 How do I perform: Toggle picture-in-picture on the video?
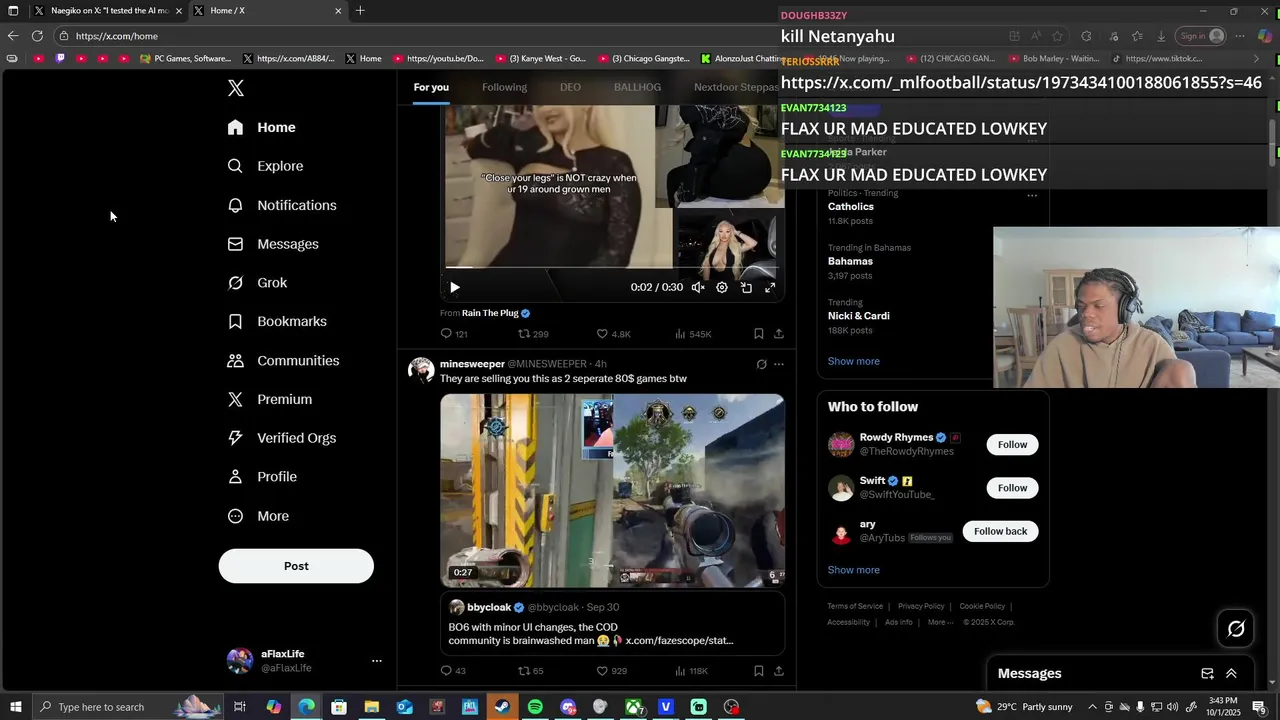click(746, 287)
